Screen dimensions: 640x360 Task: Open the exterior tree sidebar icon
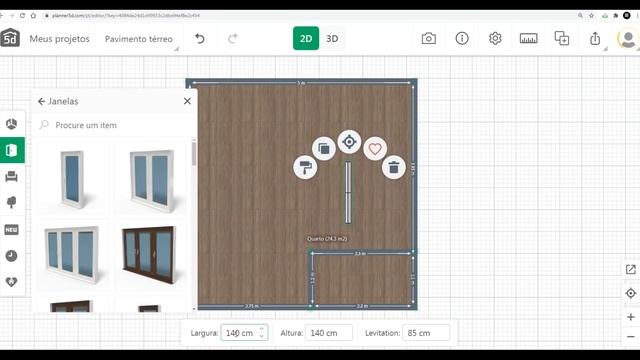tap(11, 202)
